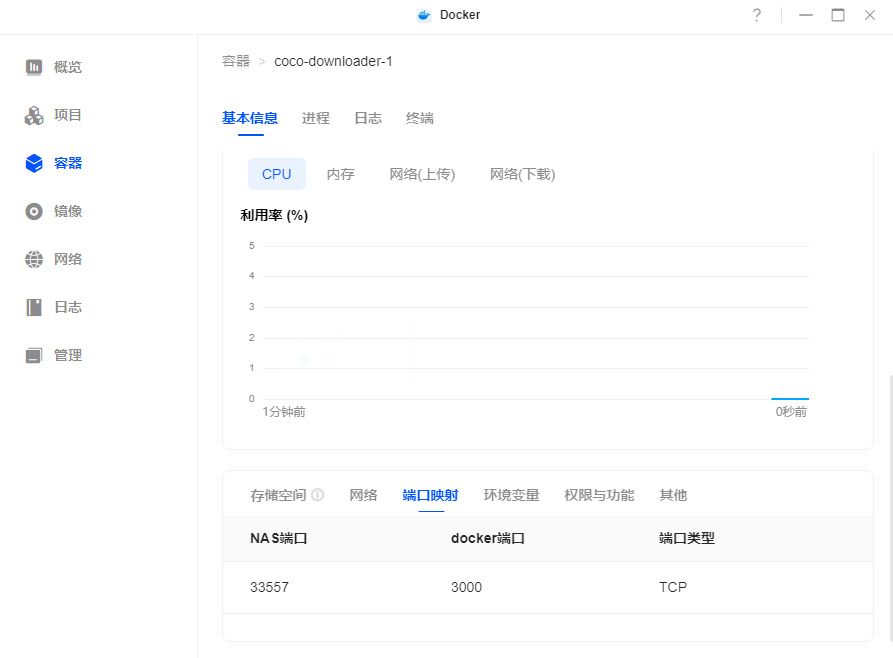Select the CPU chart tab

tap(277, 174)
